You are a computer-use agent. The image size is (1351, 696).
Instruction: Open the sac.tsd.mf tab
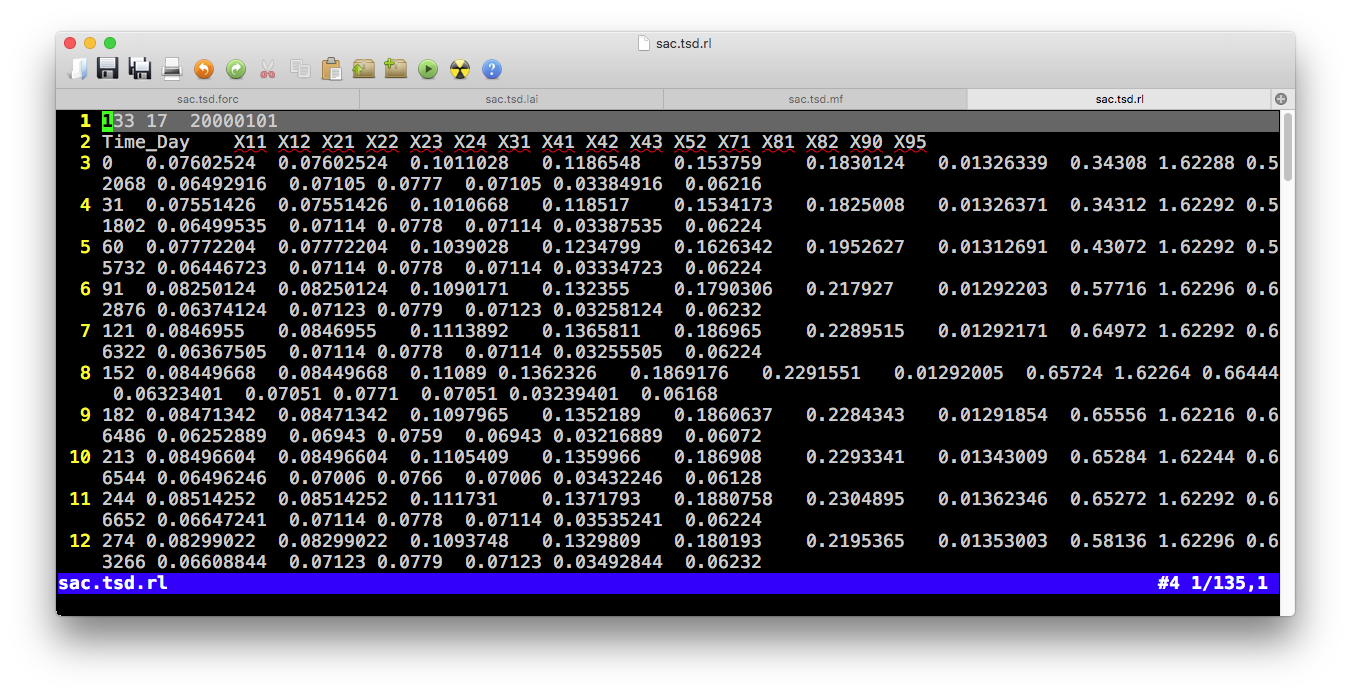[x=815, y=99]
